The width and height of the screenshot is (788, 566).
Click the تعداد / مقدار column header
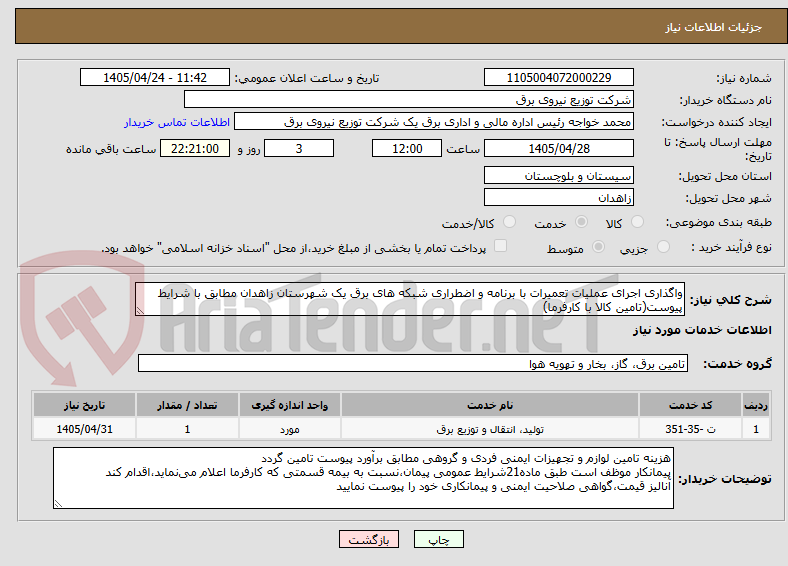pos(187,405)
